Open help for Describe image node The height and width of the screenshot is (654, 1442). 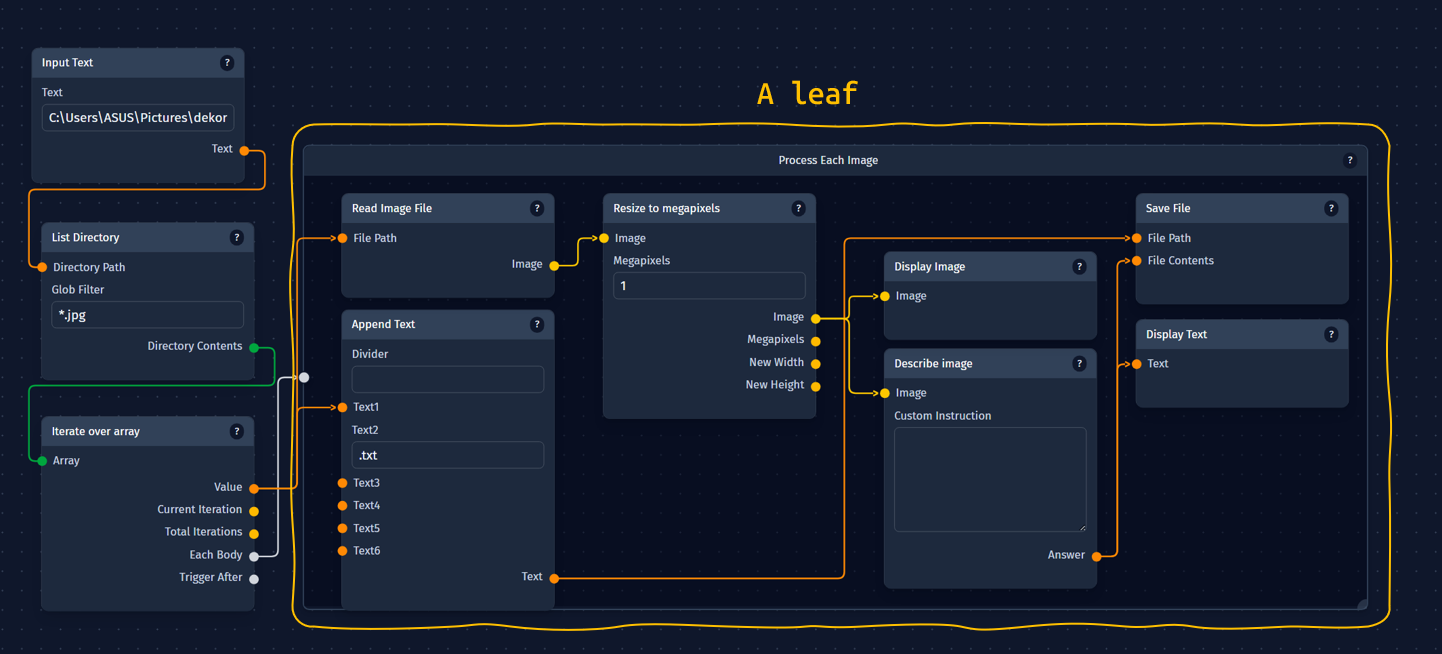click(x=1079, y=364)
